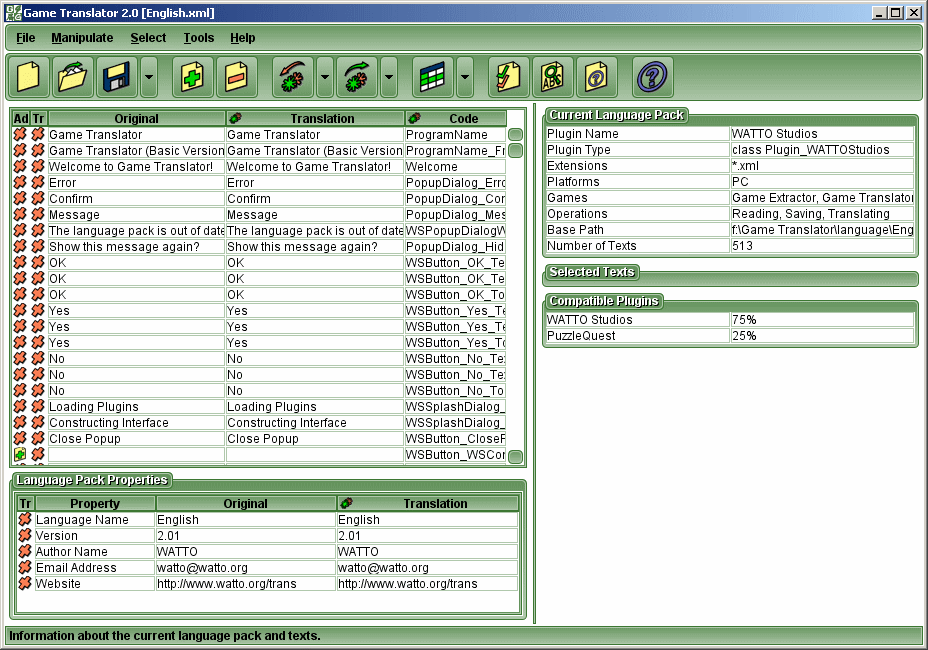This screenshot has width=928, height=650.
Task: Open the spell check ABC icon
Action: pyautogui.click(x=552, y=77)
